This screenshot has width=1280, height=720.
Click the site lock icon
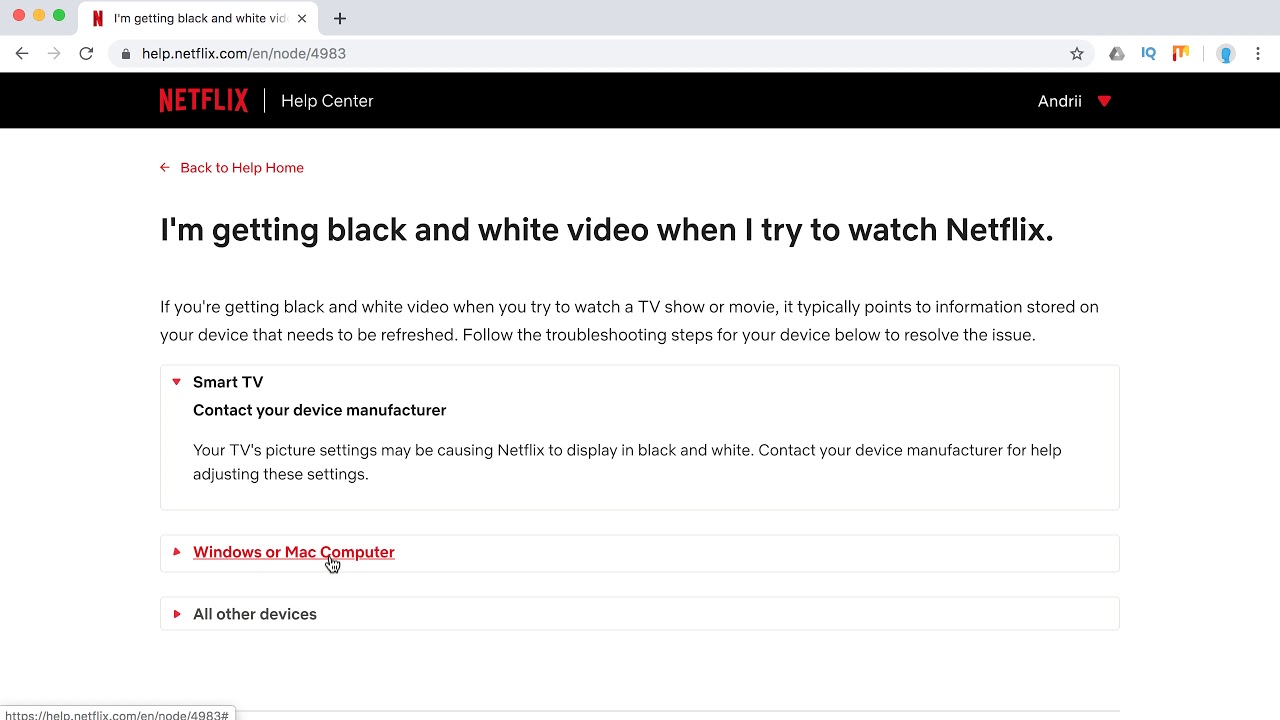(x=126, y=54)
